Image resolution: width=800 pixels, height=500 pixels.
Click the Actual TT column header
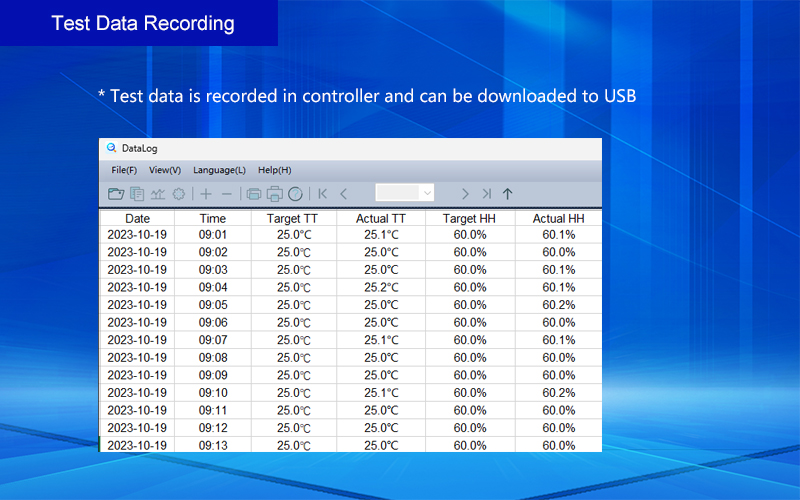(x=381, y=218)
